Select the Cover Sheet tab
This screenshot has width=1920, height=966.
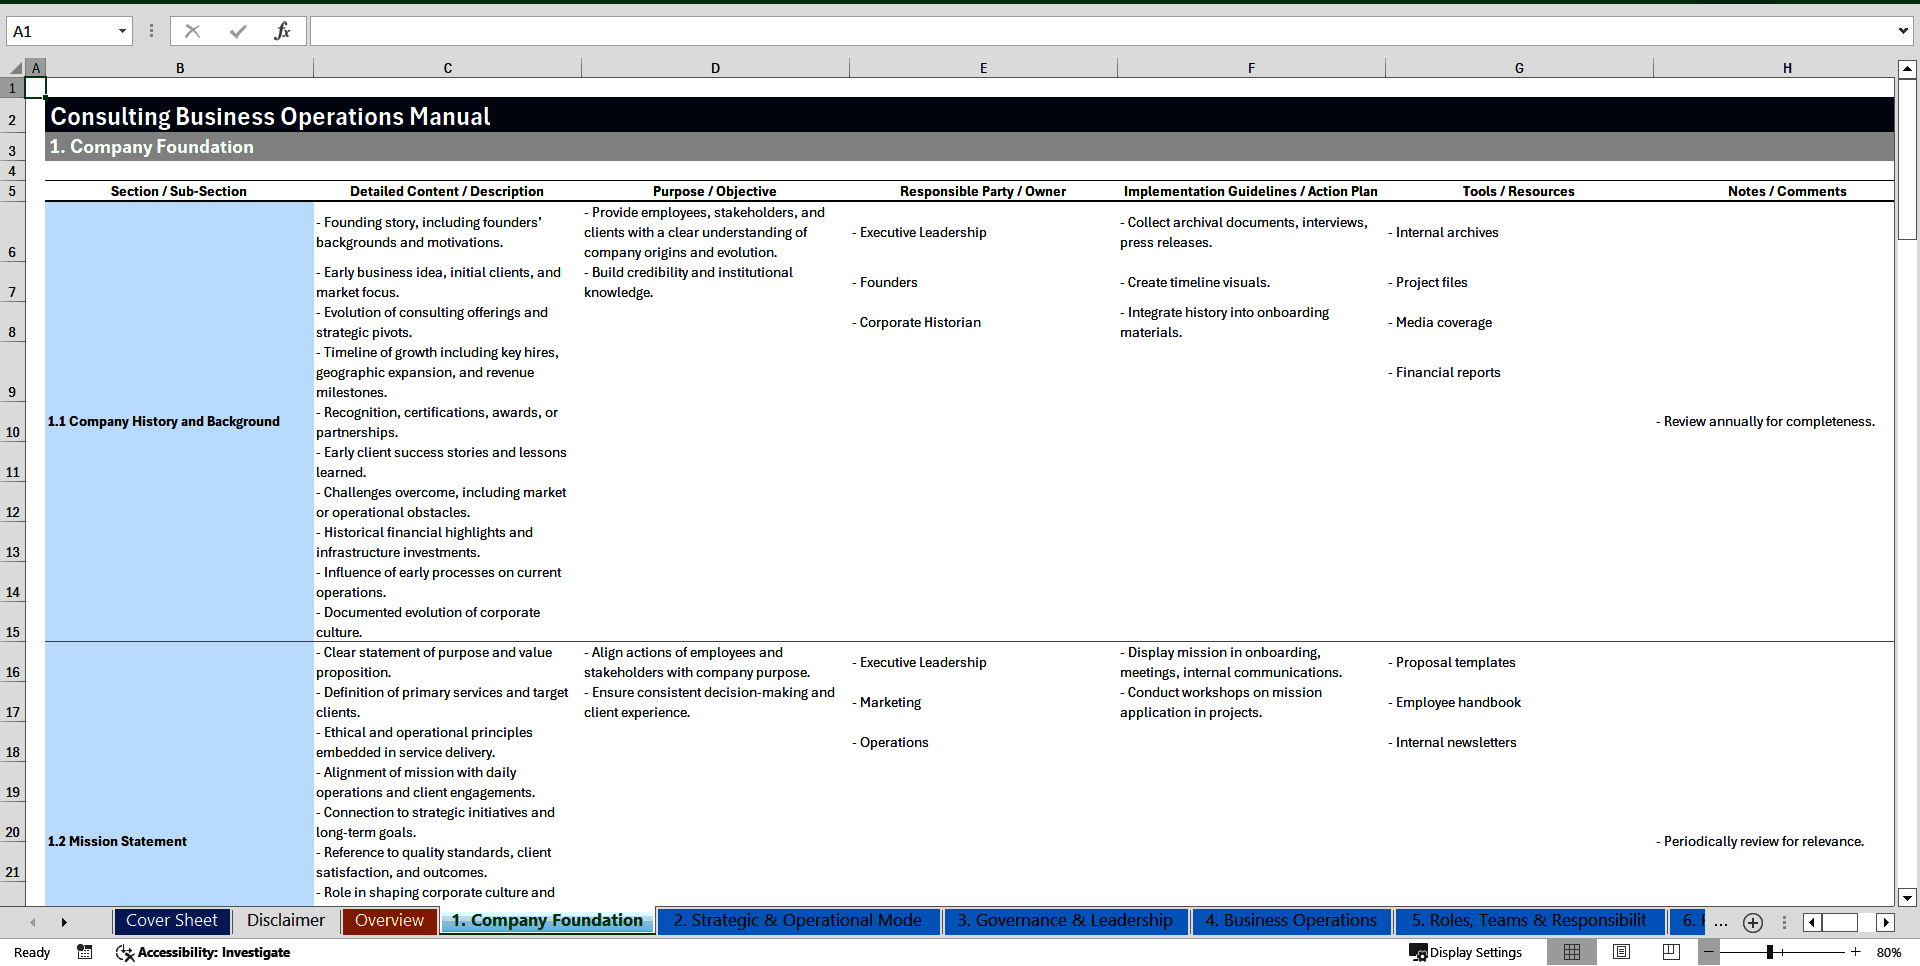[x=171, y=921]
